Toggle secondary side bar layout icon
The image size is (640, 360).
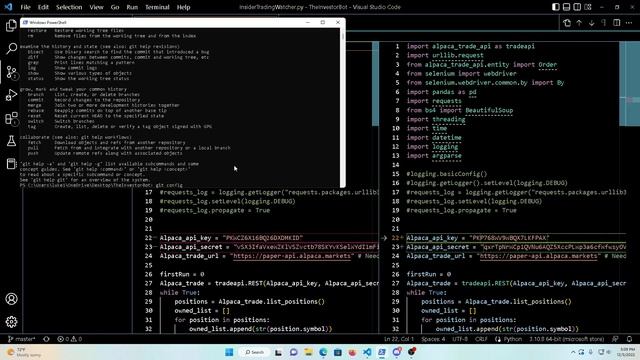577,7
